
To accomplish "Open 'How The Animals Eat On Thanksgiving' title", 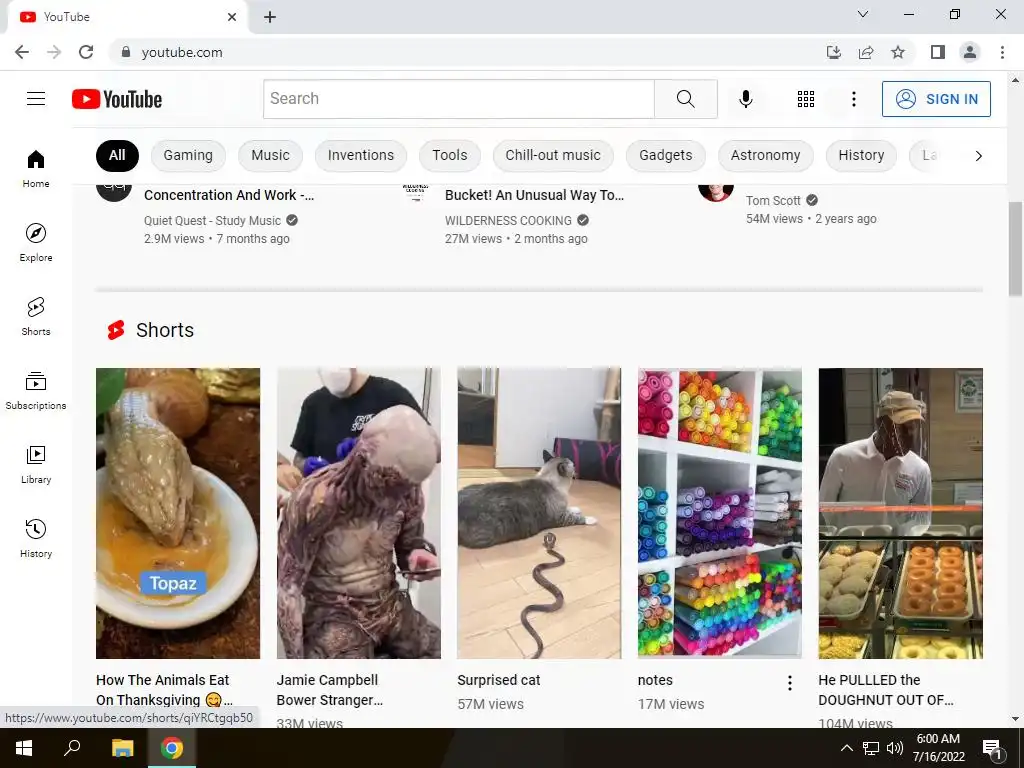I will pyautogui.click(x=164, y=690).
